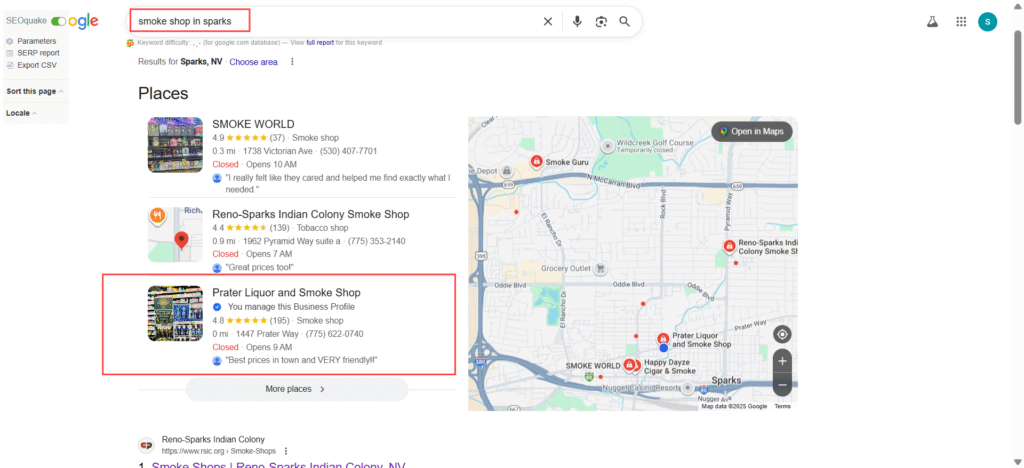The height and width of the screenshot is (468, 1024).
Task: Click Open in Maps button
Action: coord(752,131)
